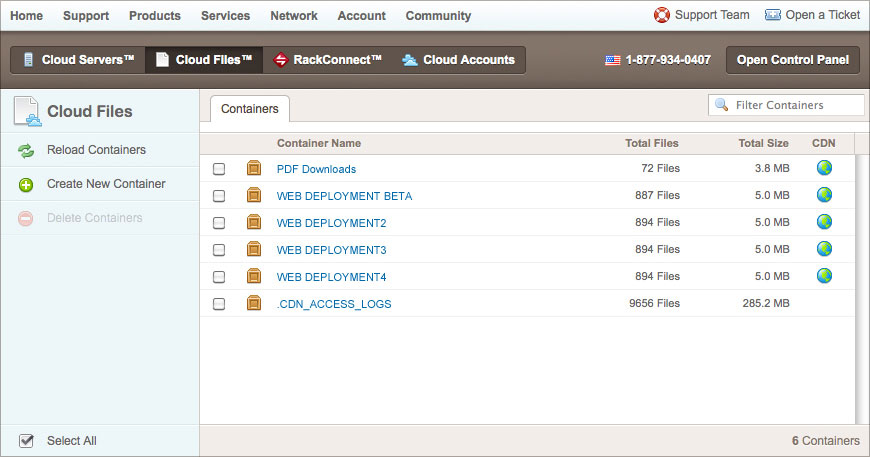
Task: Click the PDF Downloads container box icon
Action: pyautogui.click(x=254, y=168)
